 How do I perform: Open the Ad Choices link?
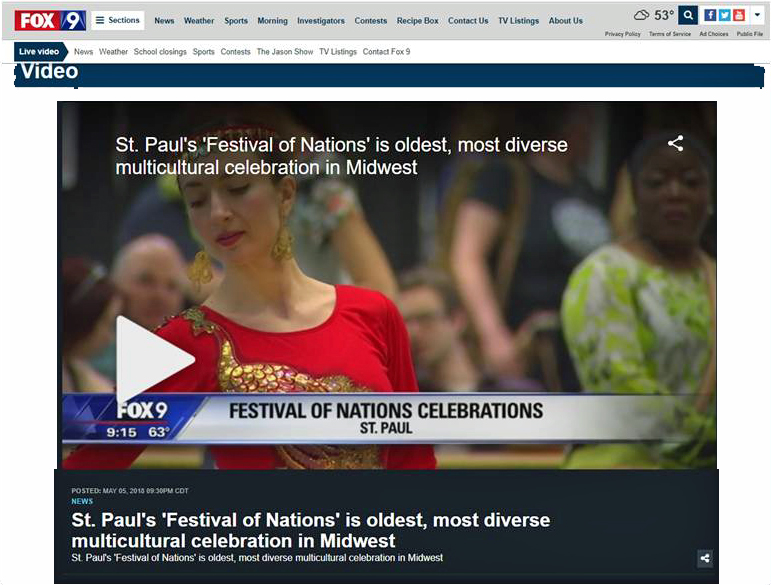point(714,34)
